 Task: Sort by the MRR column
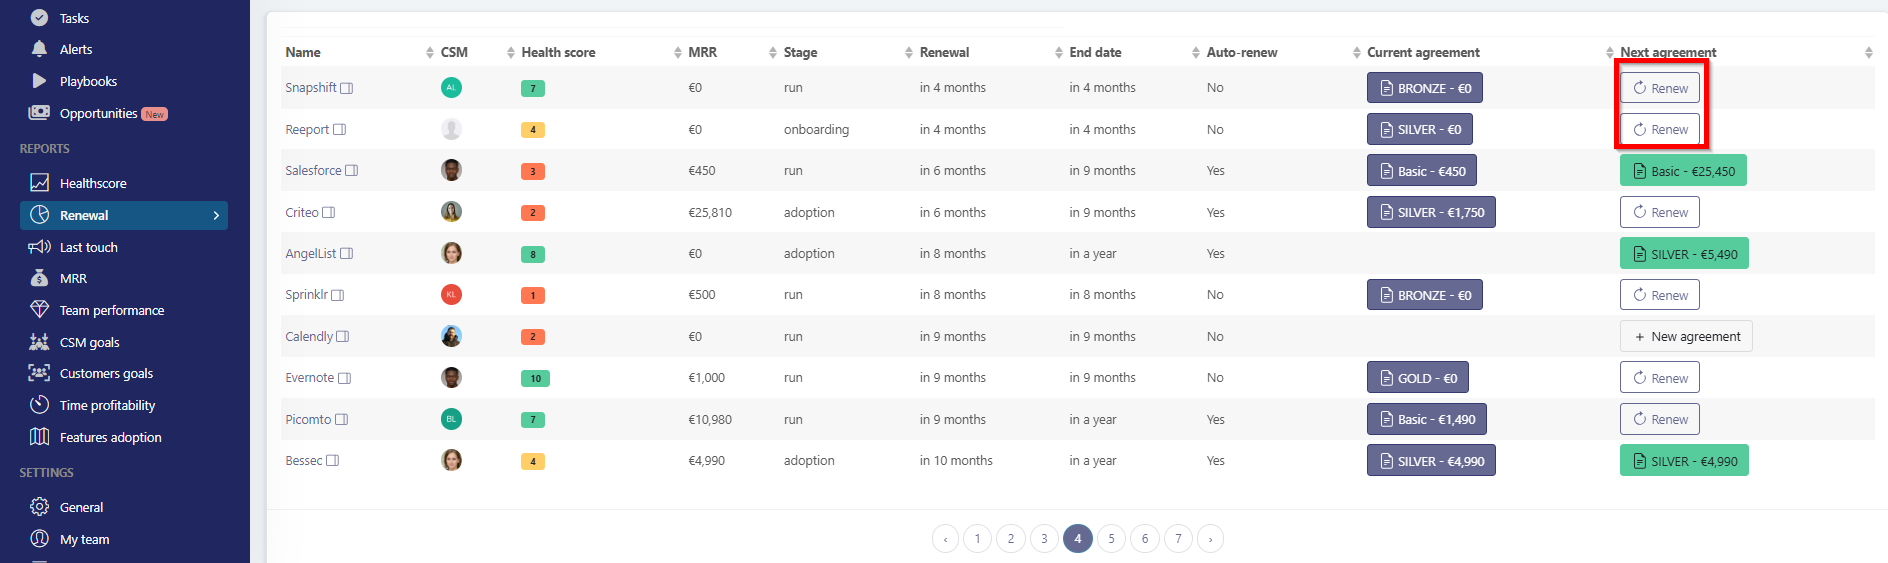pos(773,52)
